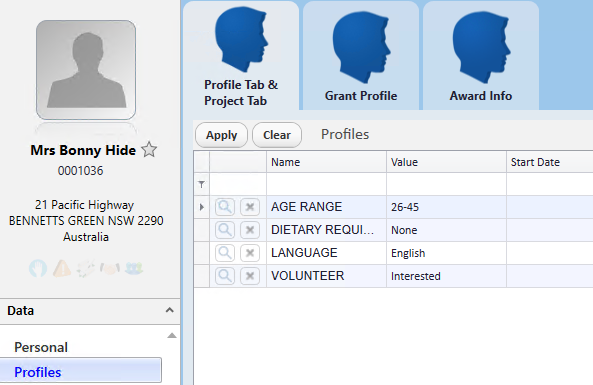The image size is (593, 385).
Task: Open lookup for LANGUAGE row
Action: click(x=225, y=253)
